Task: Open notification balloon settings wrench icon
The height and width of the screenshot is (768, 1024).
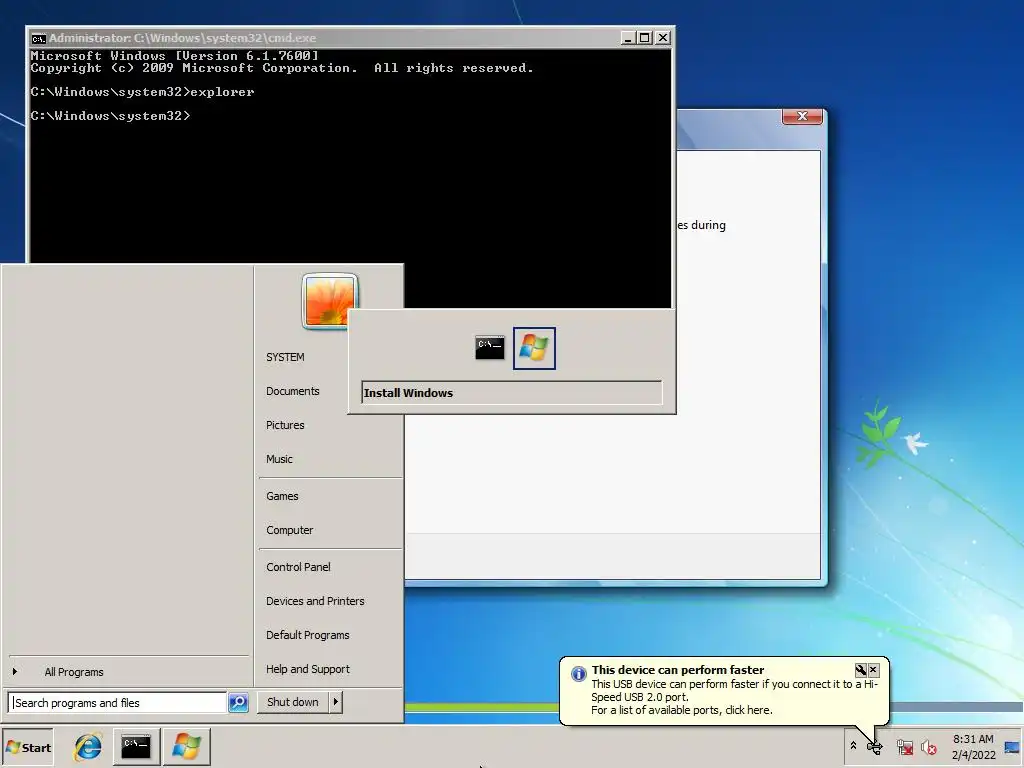Action: 861,669
